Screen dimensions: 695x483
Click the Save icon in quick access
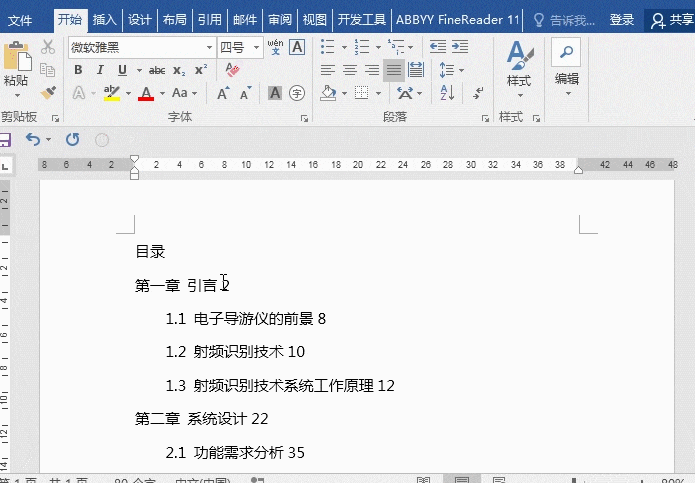tap(4, 140)
